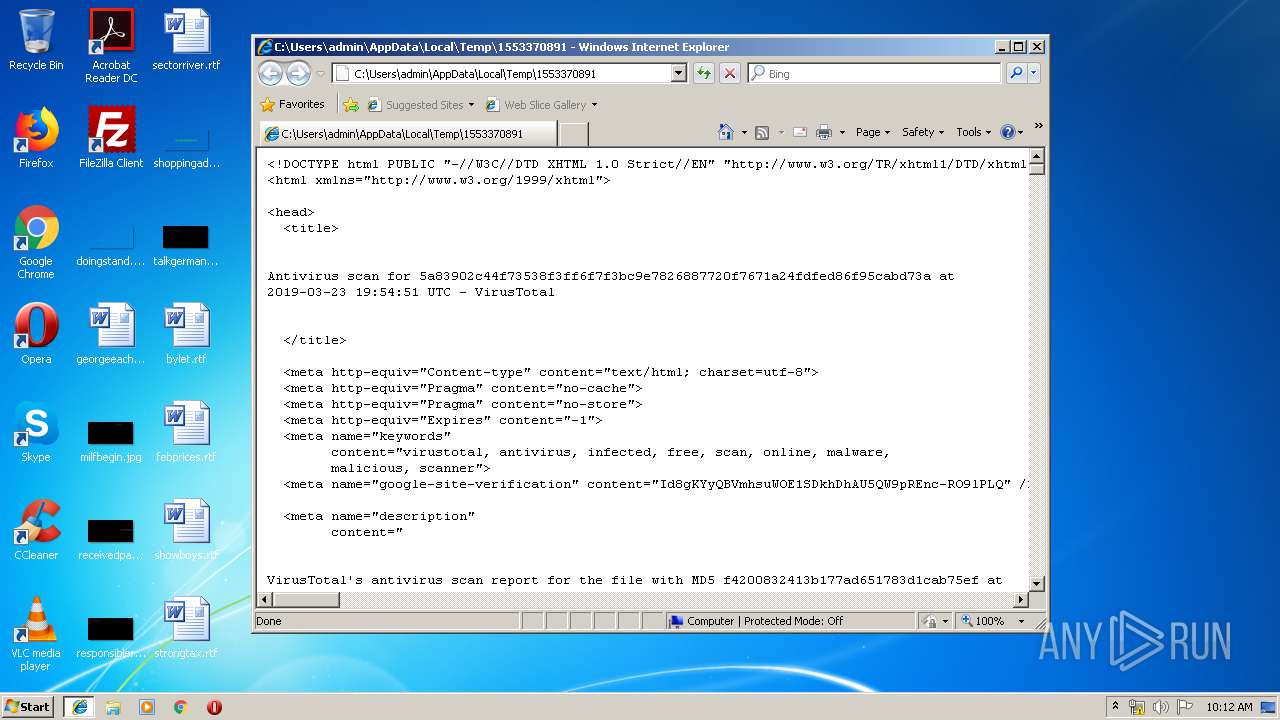1280x720 pixels.
Task: Click the horizontal scrollbar left arrow
Action: point(266,600)
